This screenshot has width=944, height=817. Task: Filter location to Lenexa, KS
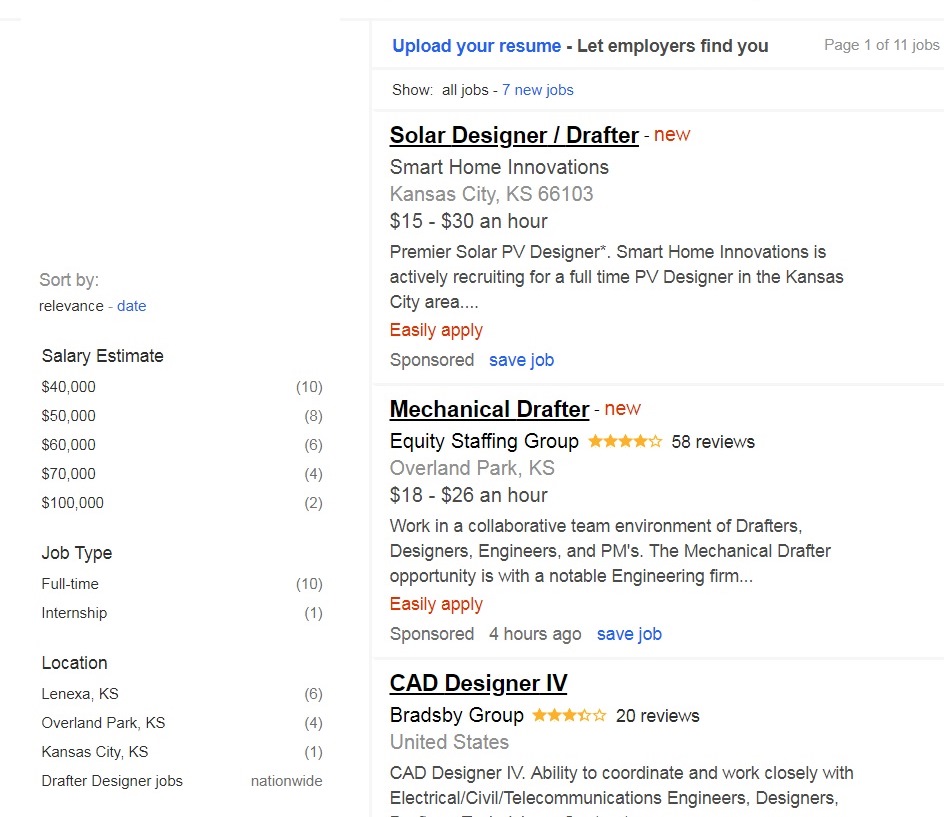coord(80,694)
